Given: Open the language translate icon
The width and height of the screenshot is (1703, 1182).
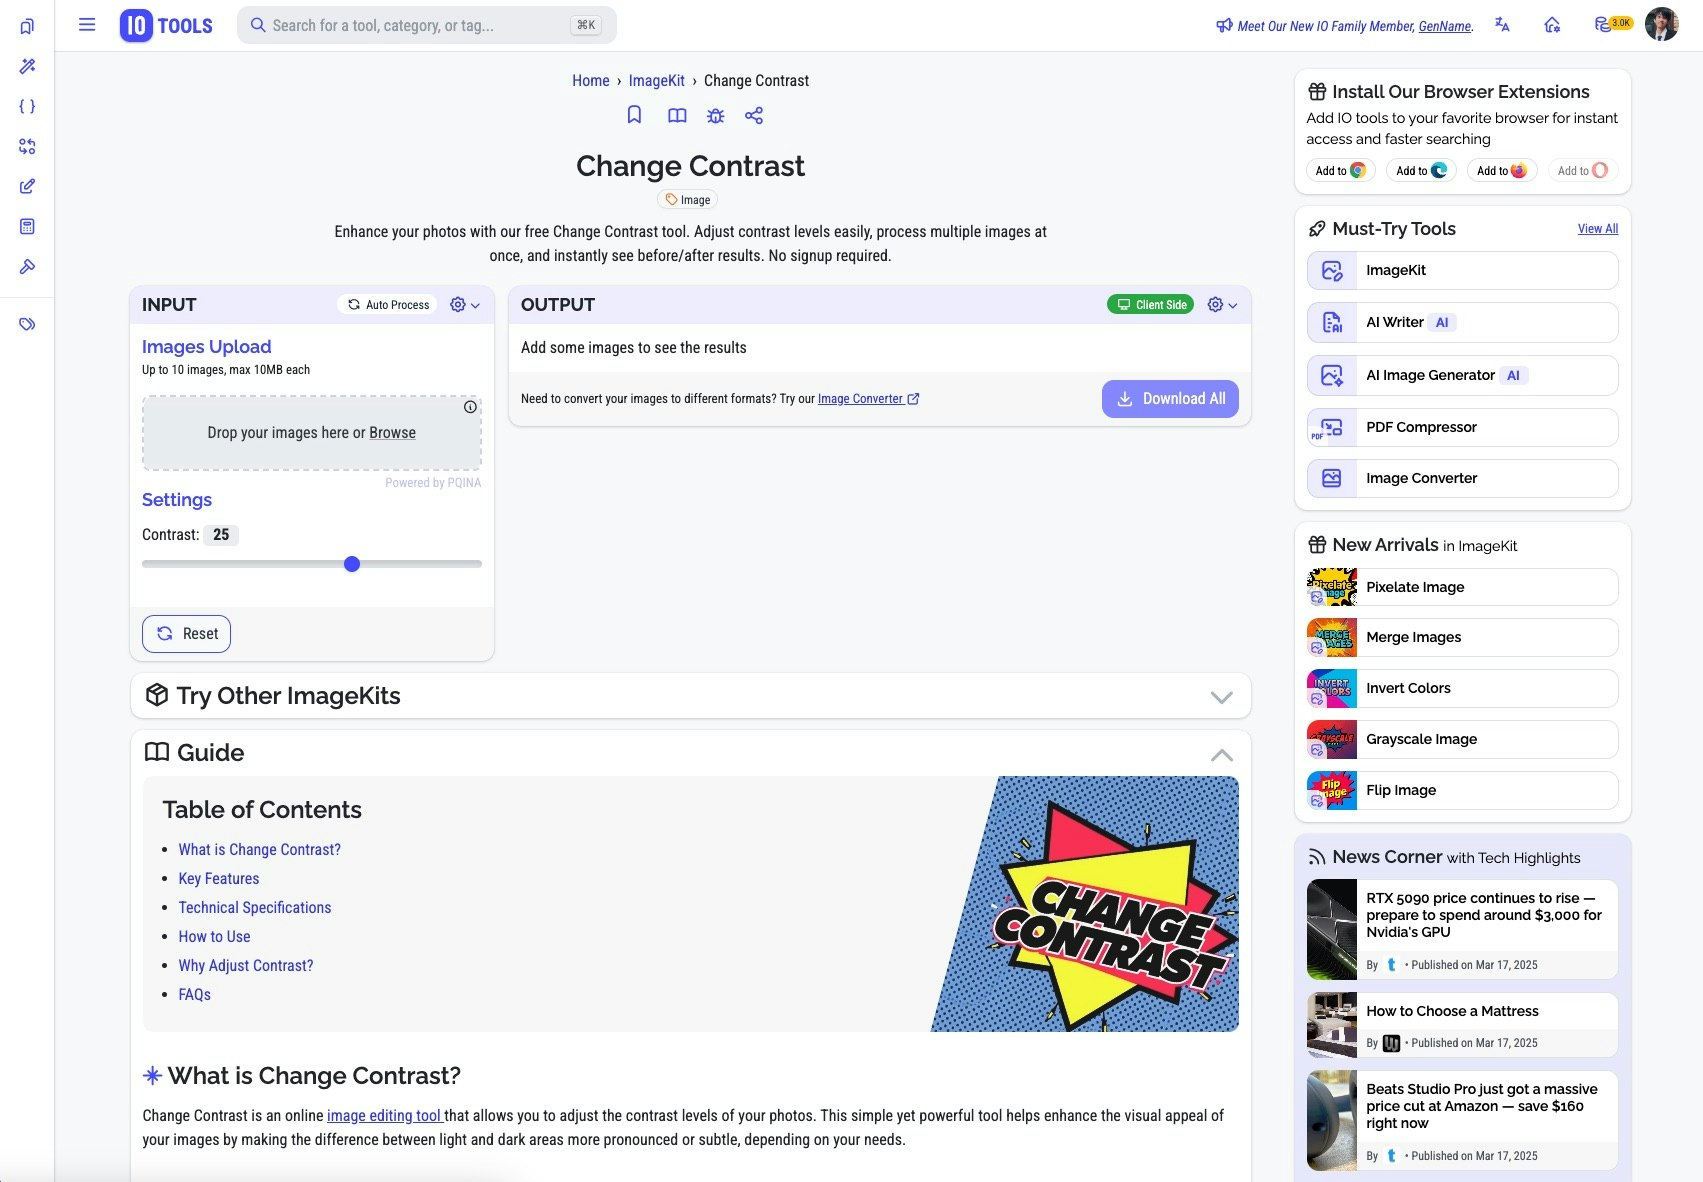Looking at the screenshot, I should pos(1502,25).
